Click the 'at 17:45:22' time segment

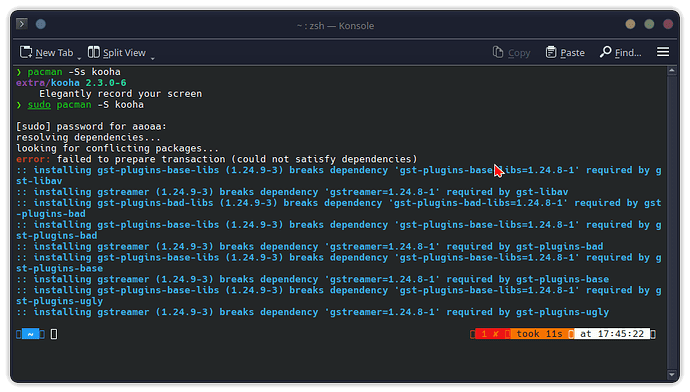click(612, 334)
